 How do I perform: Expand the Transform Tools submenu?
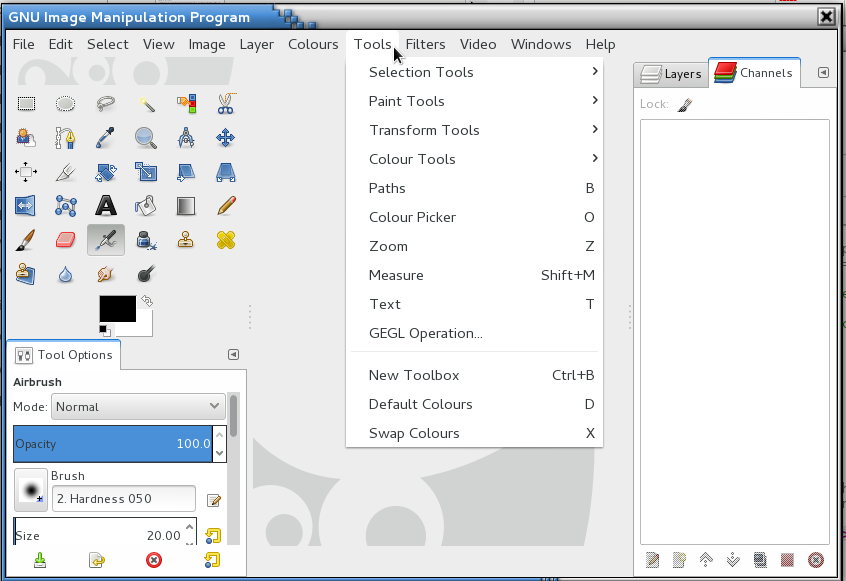474,131
